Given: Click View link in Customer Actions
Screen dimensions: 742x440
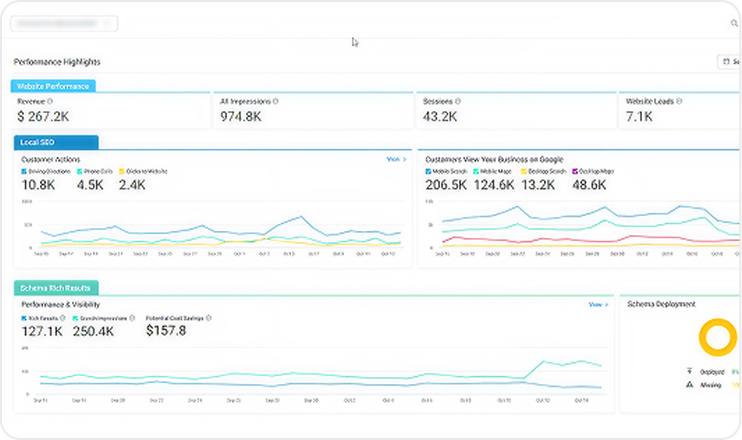Looking at the screenshot, I should pyautogui.click(x=396, y=159).
